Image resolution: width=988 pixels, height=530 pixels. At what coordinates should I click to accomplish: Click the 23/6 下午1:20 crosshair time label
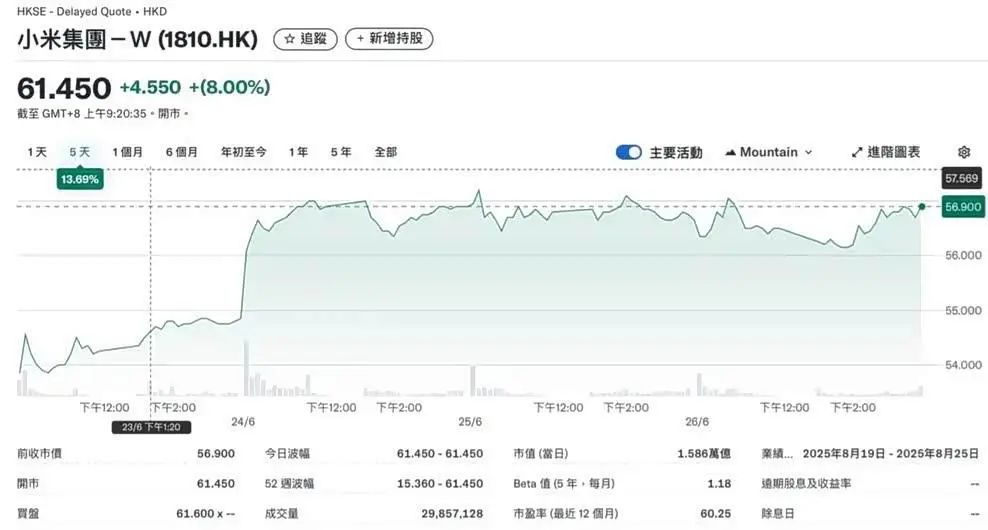coord(151,427)
